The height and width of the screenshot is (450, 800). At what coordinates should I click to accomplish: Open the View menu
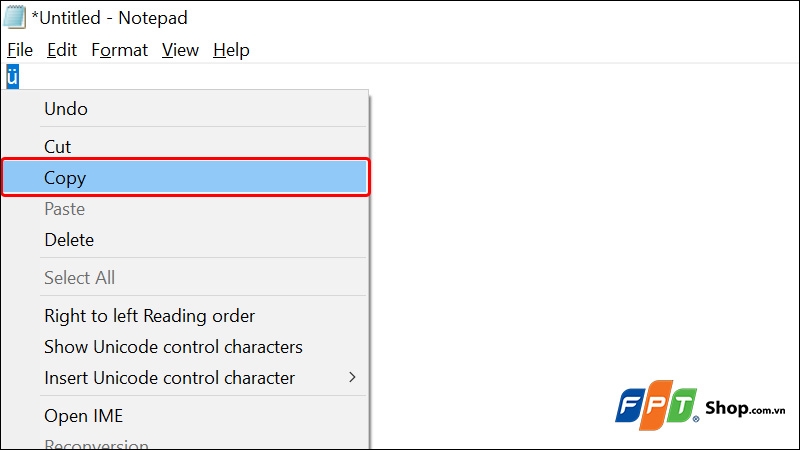[x=180, y=50]
